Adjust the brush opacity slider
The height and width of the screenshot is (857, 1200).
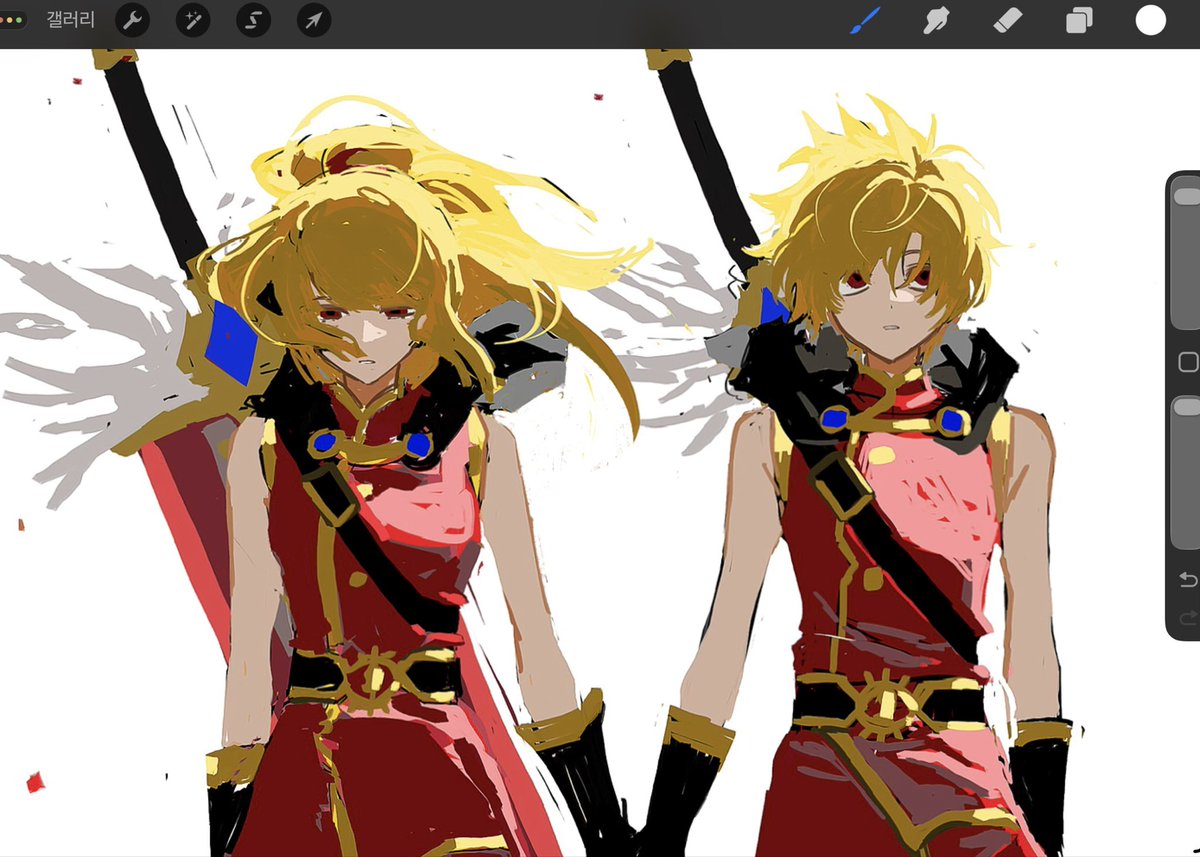(1186, 472)
